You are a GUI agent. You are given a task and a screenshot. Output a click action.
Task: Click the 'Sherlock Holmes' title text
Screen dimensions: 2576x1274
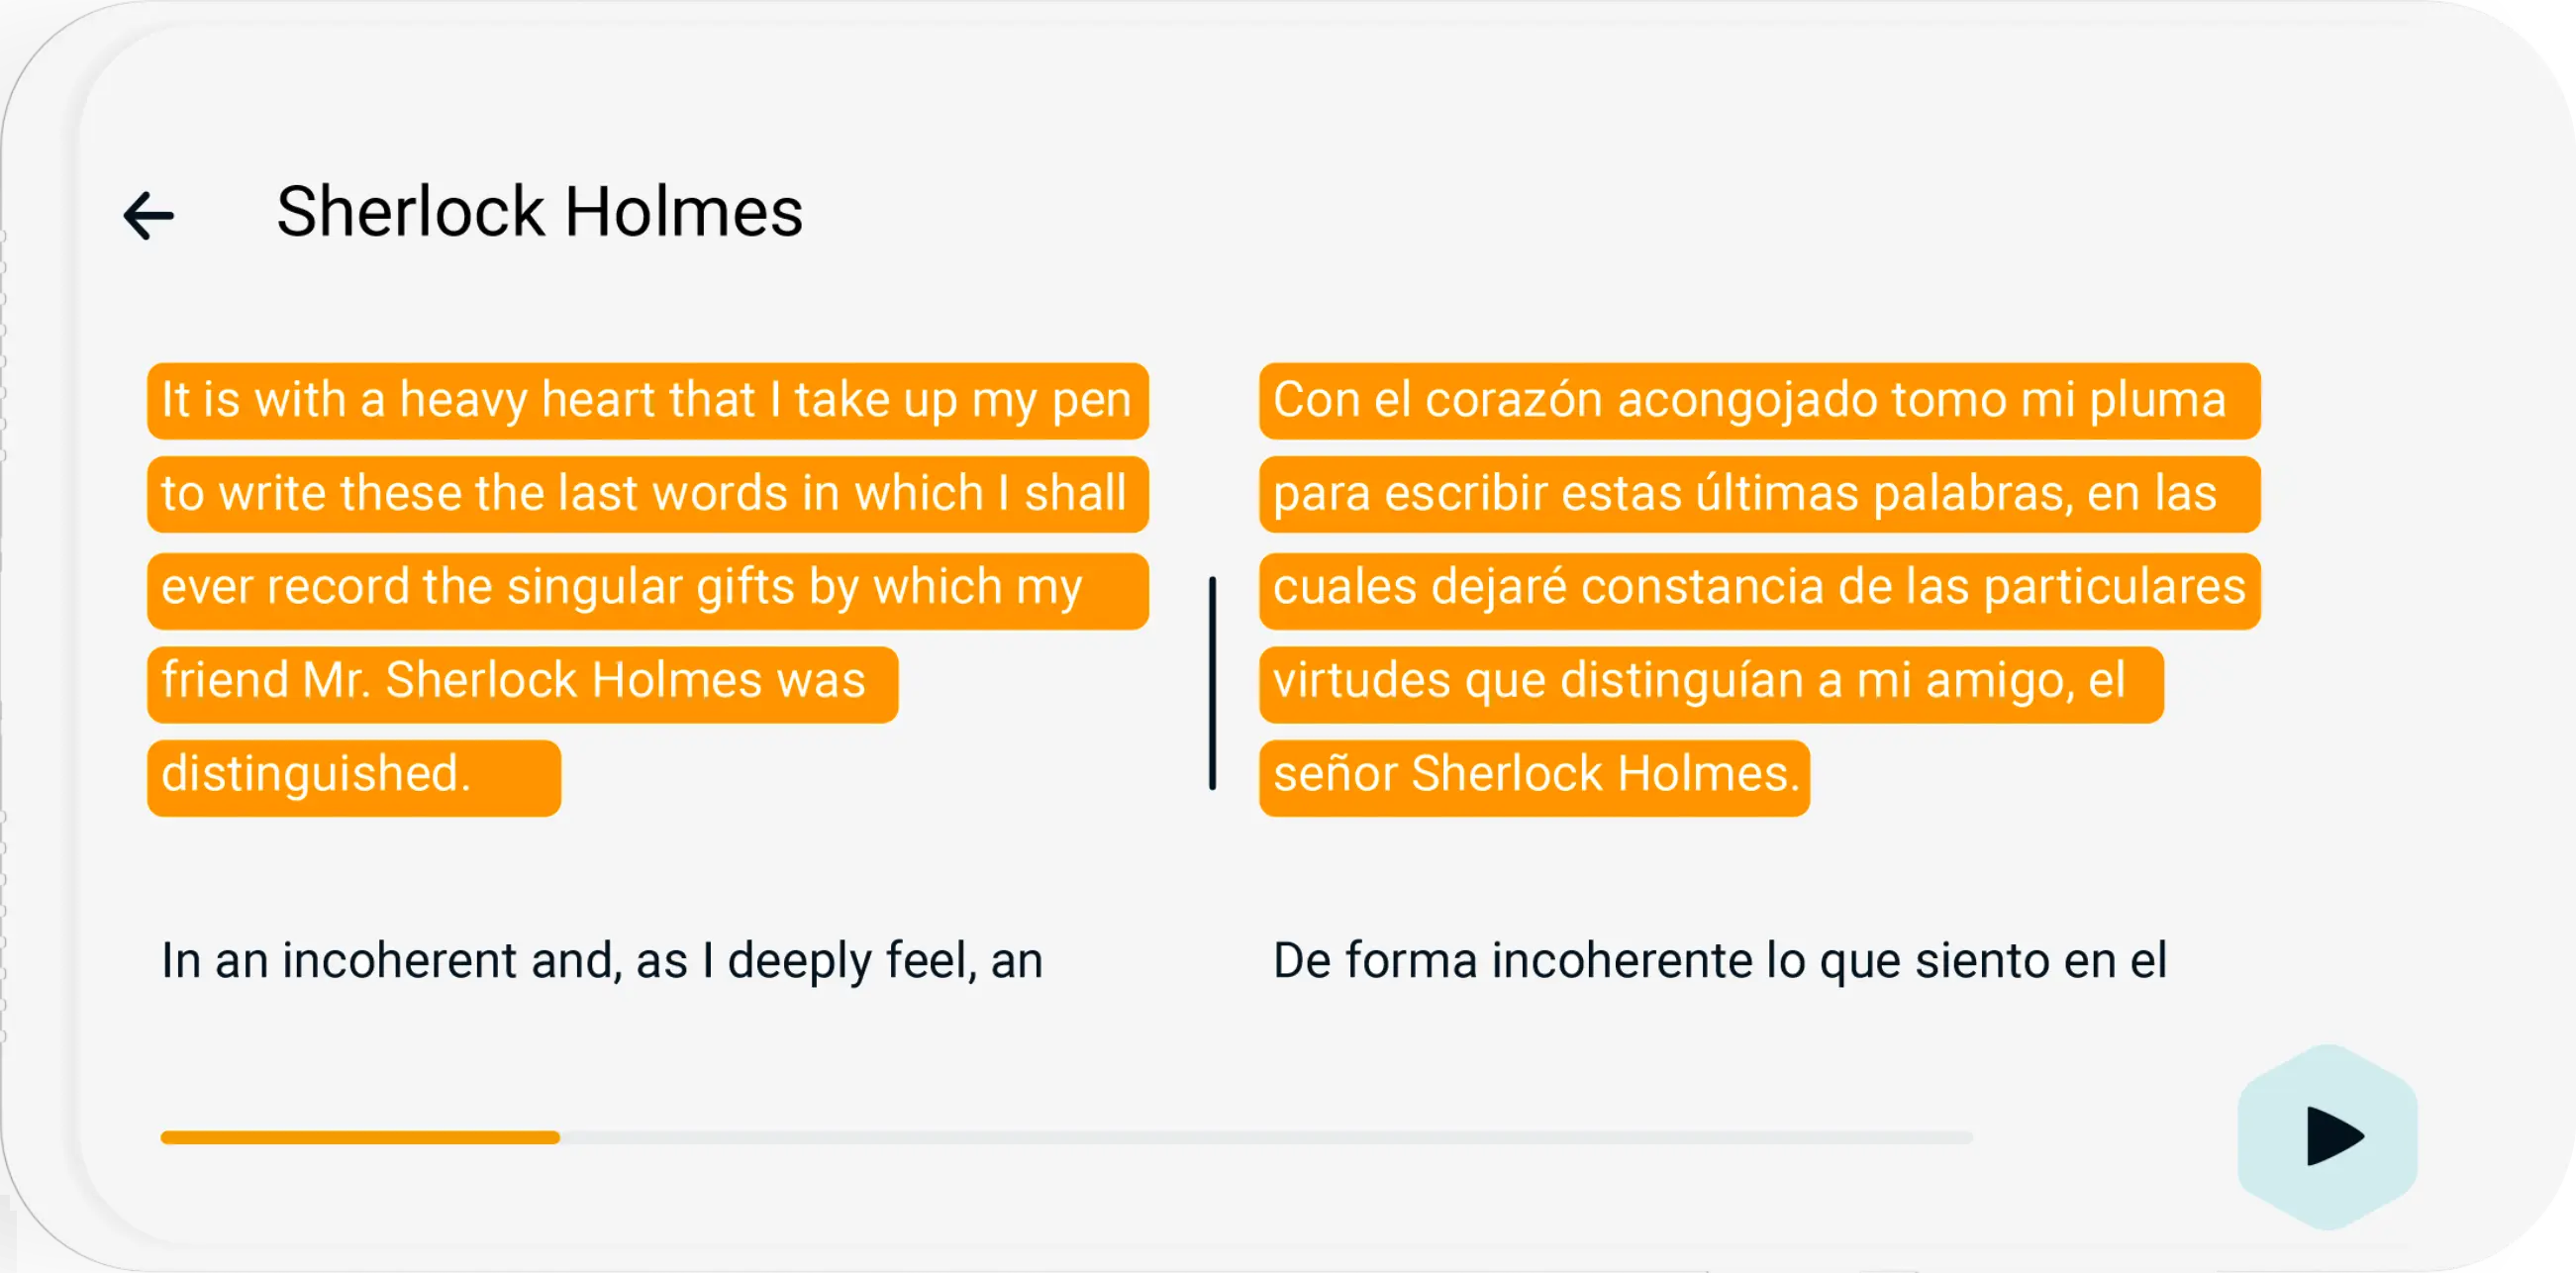click(539, 210)
